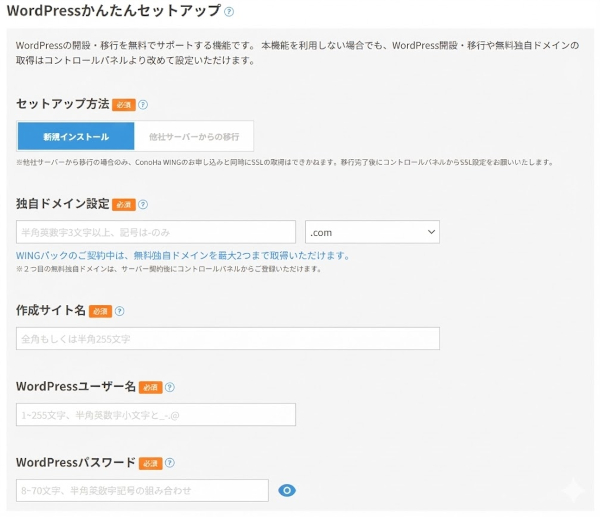Click help icon beside WordPressユーザー名

[x=169, y=387]
